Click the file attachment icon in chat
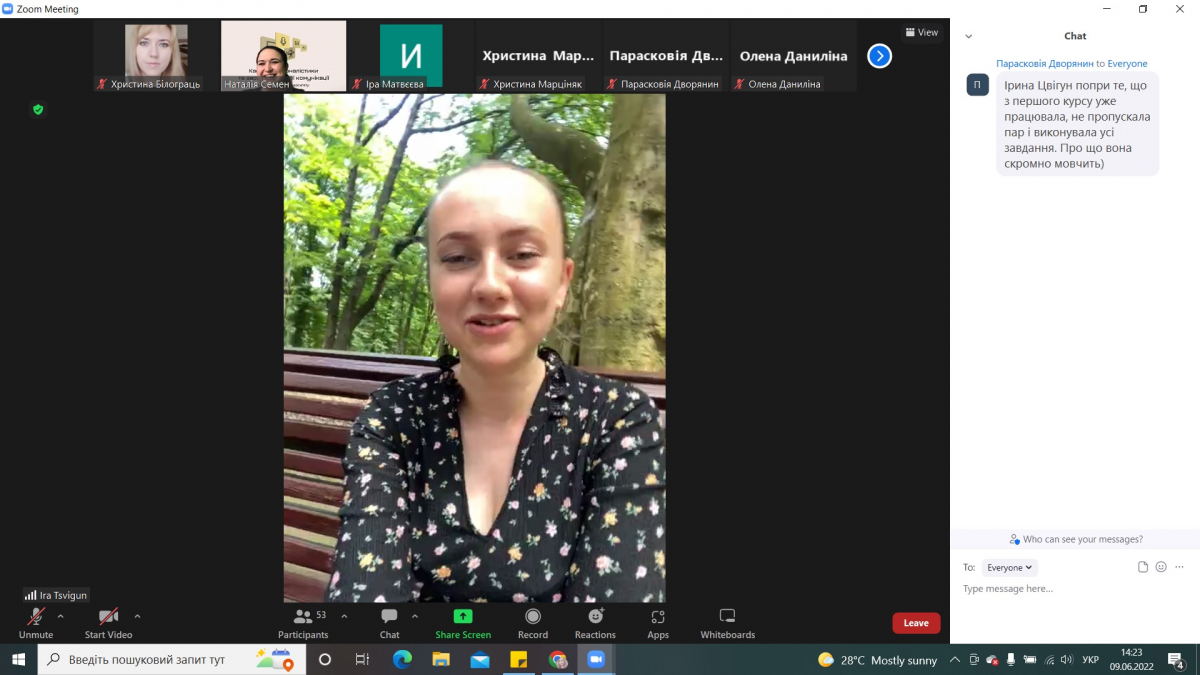1200x675 pixels. (1143, 567)
